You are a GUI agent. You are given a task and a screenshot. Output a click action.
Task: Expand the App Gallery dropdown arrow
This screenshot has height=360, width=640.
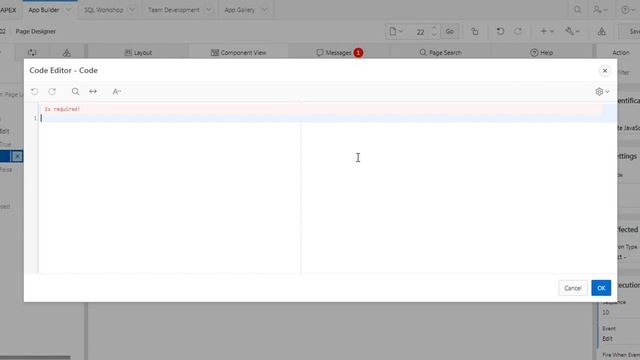(x=264, y=10)
